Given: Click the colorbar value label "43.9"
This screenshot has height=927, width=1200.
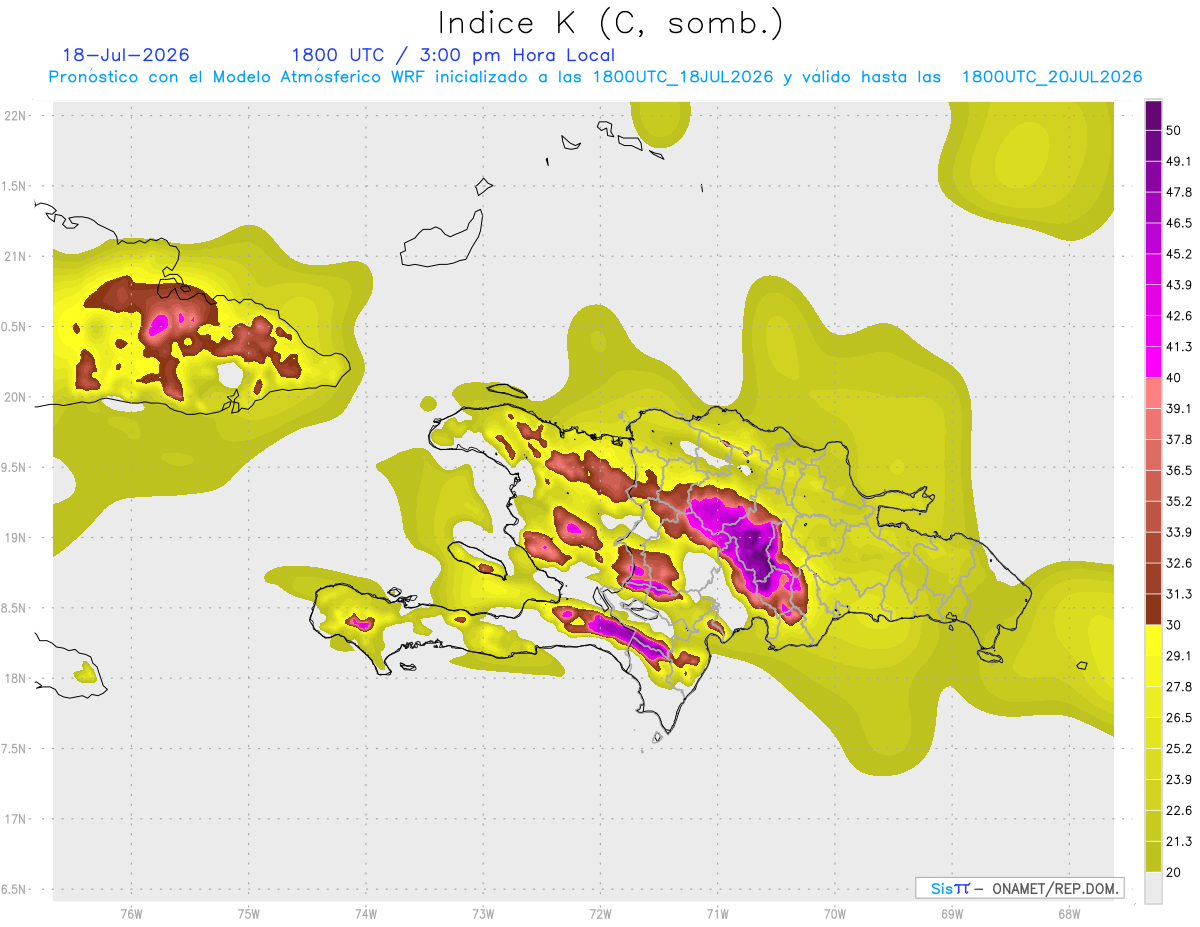Looking at the screenshot, I should click(x=1178, y=285).
